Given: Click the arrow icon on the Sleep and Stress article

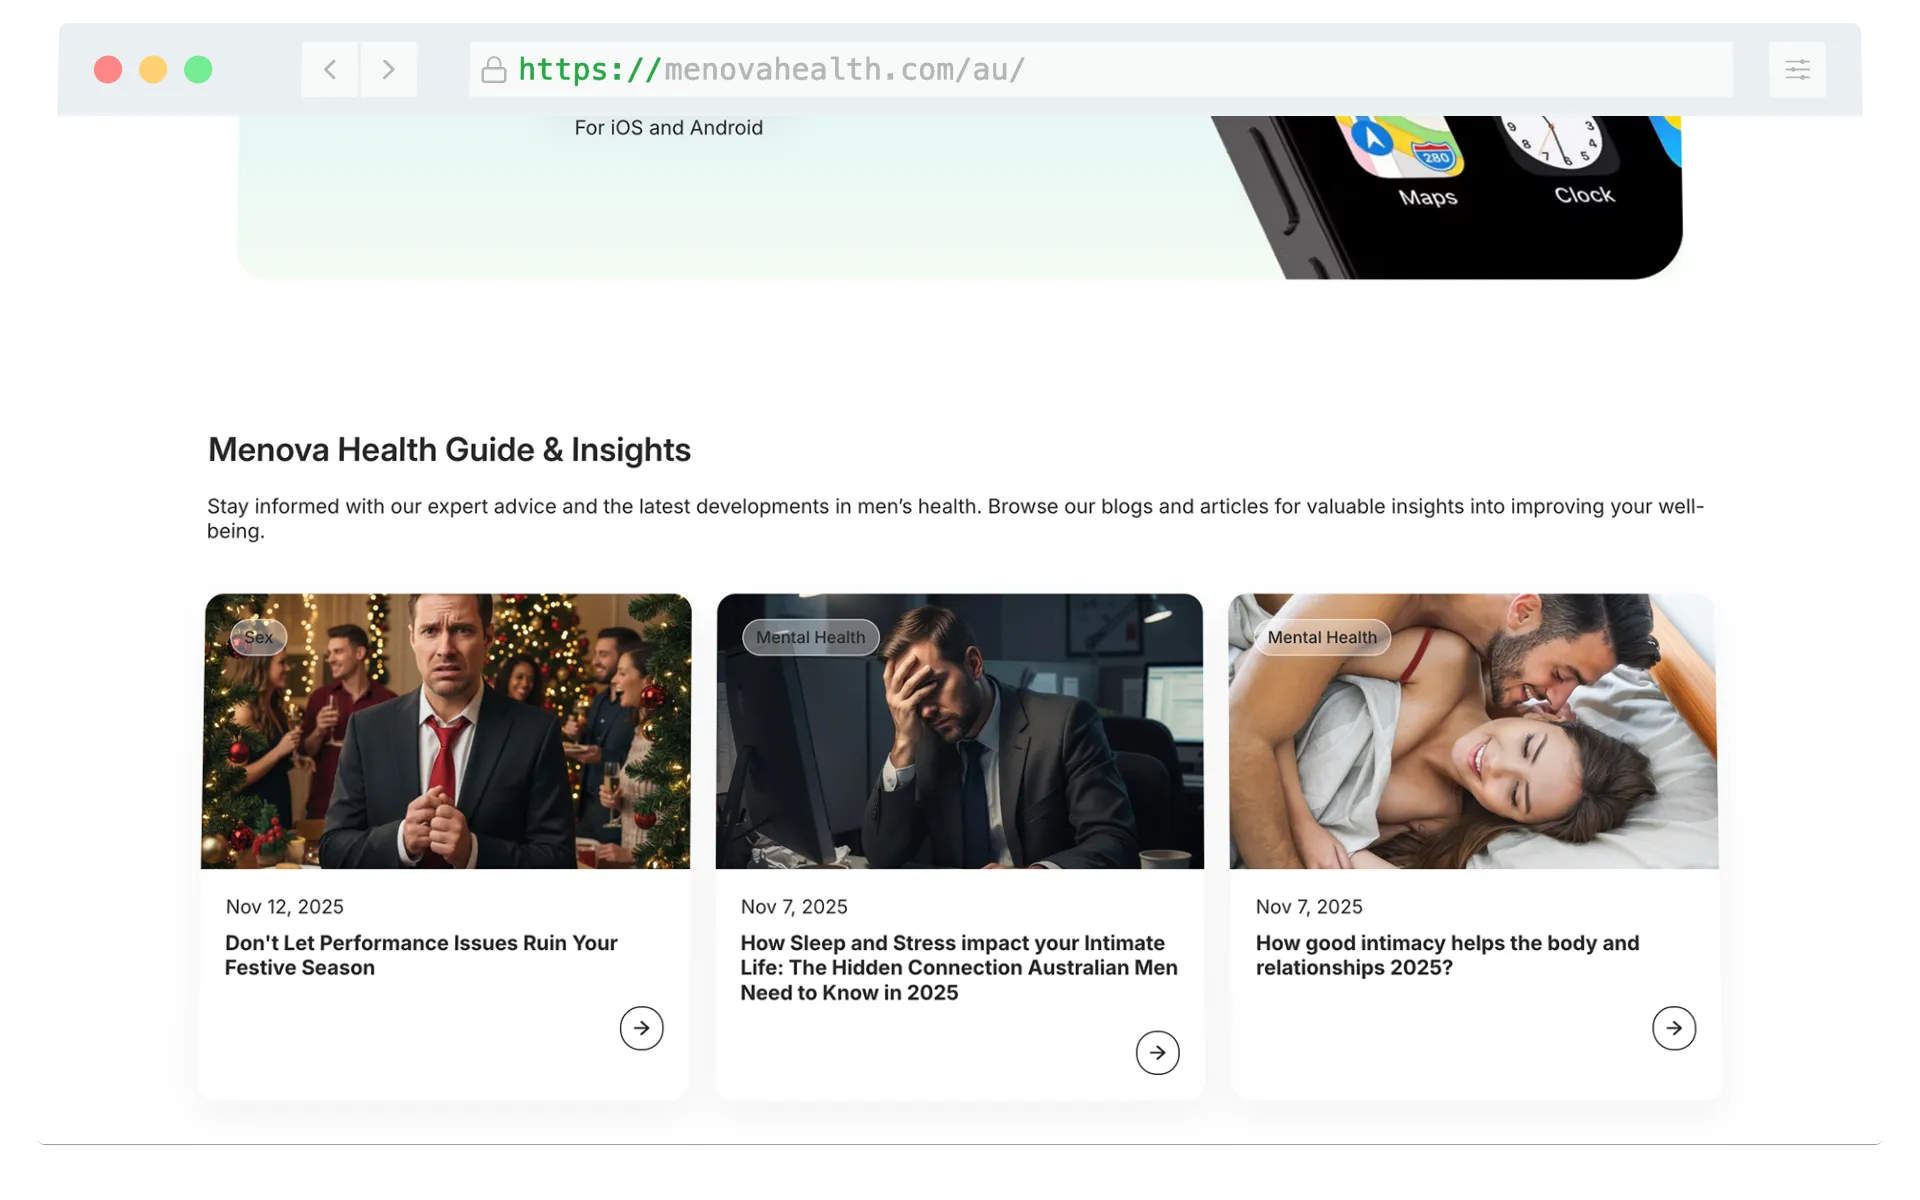Looking at the screenshot, I should pos(1157,1052).
